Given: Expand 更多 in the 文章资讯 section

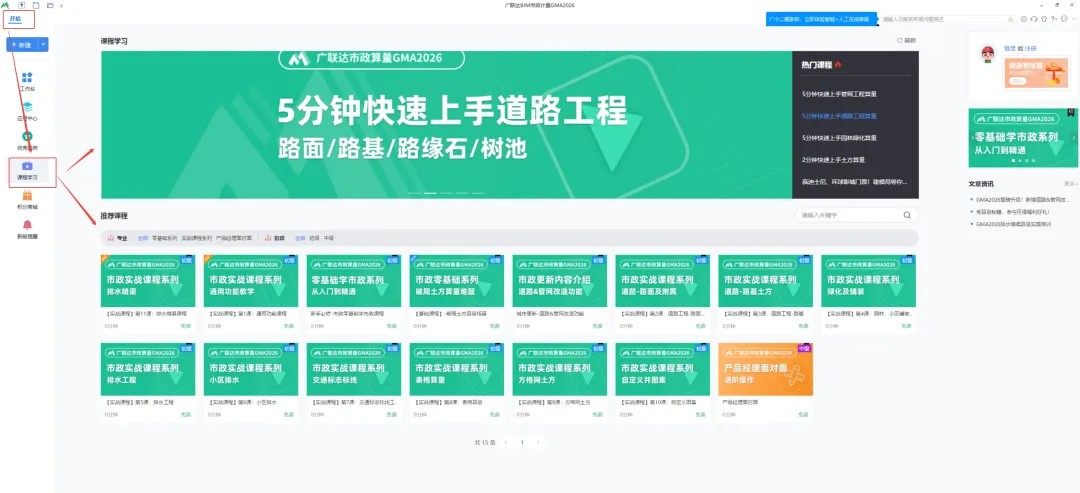Looking at the screenshot, I should [x=1070, y=184].
